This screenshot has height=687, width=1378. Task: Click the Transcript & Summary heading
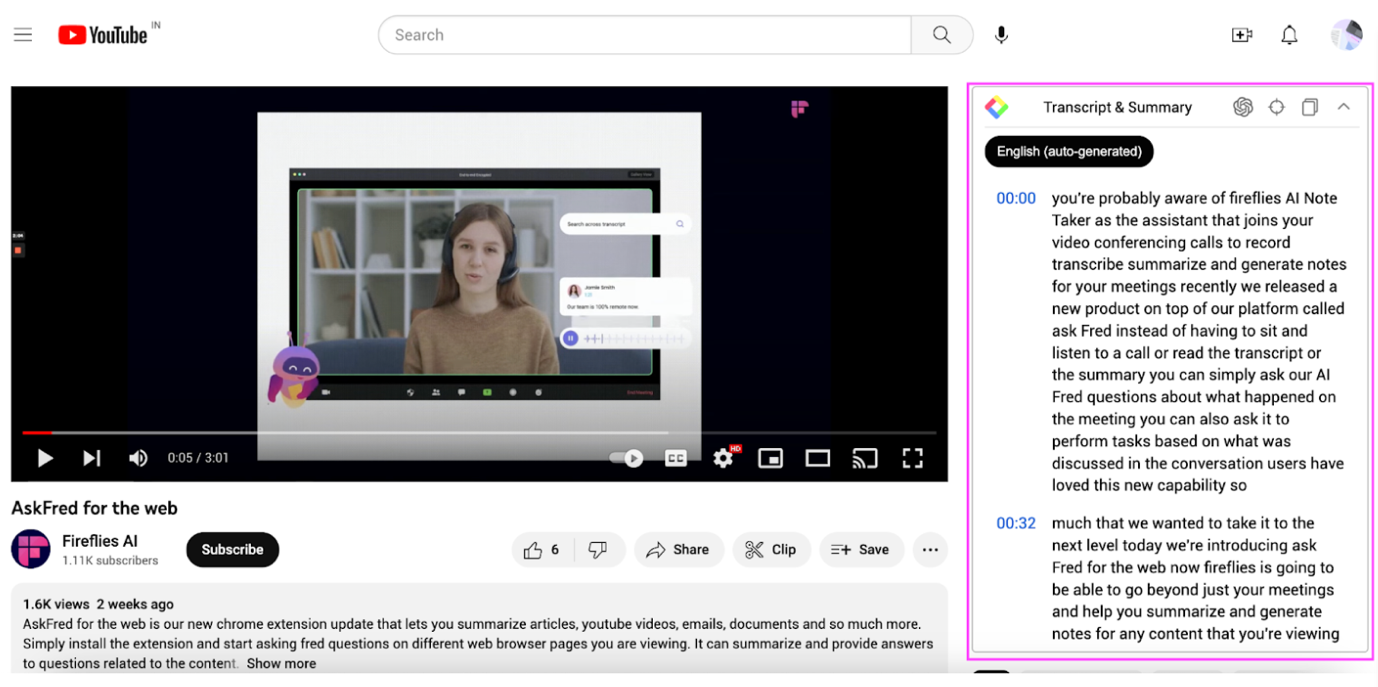(1117, 107)
